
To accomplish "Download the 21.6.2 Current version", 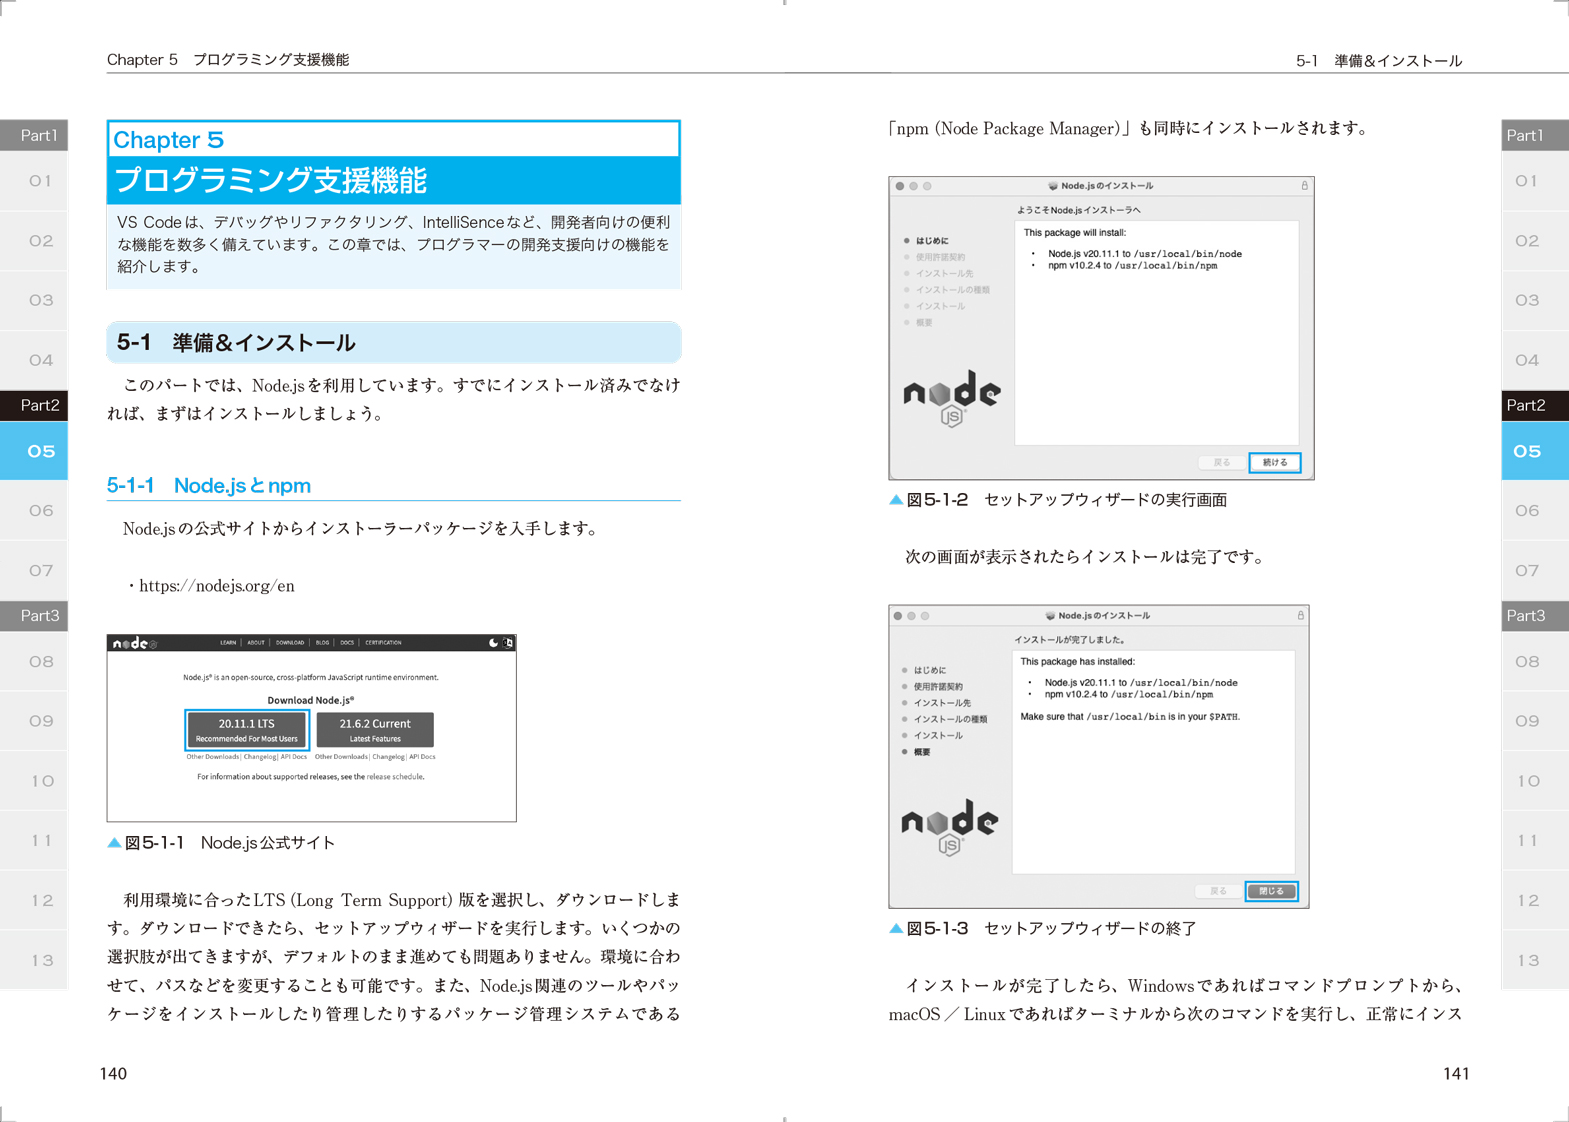I will coord(375,730).
